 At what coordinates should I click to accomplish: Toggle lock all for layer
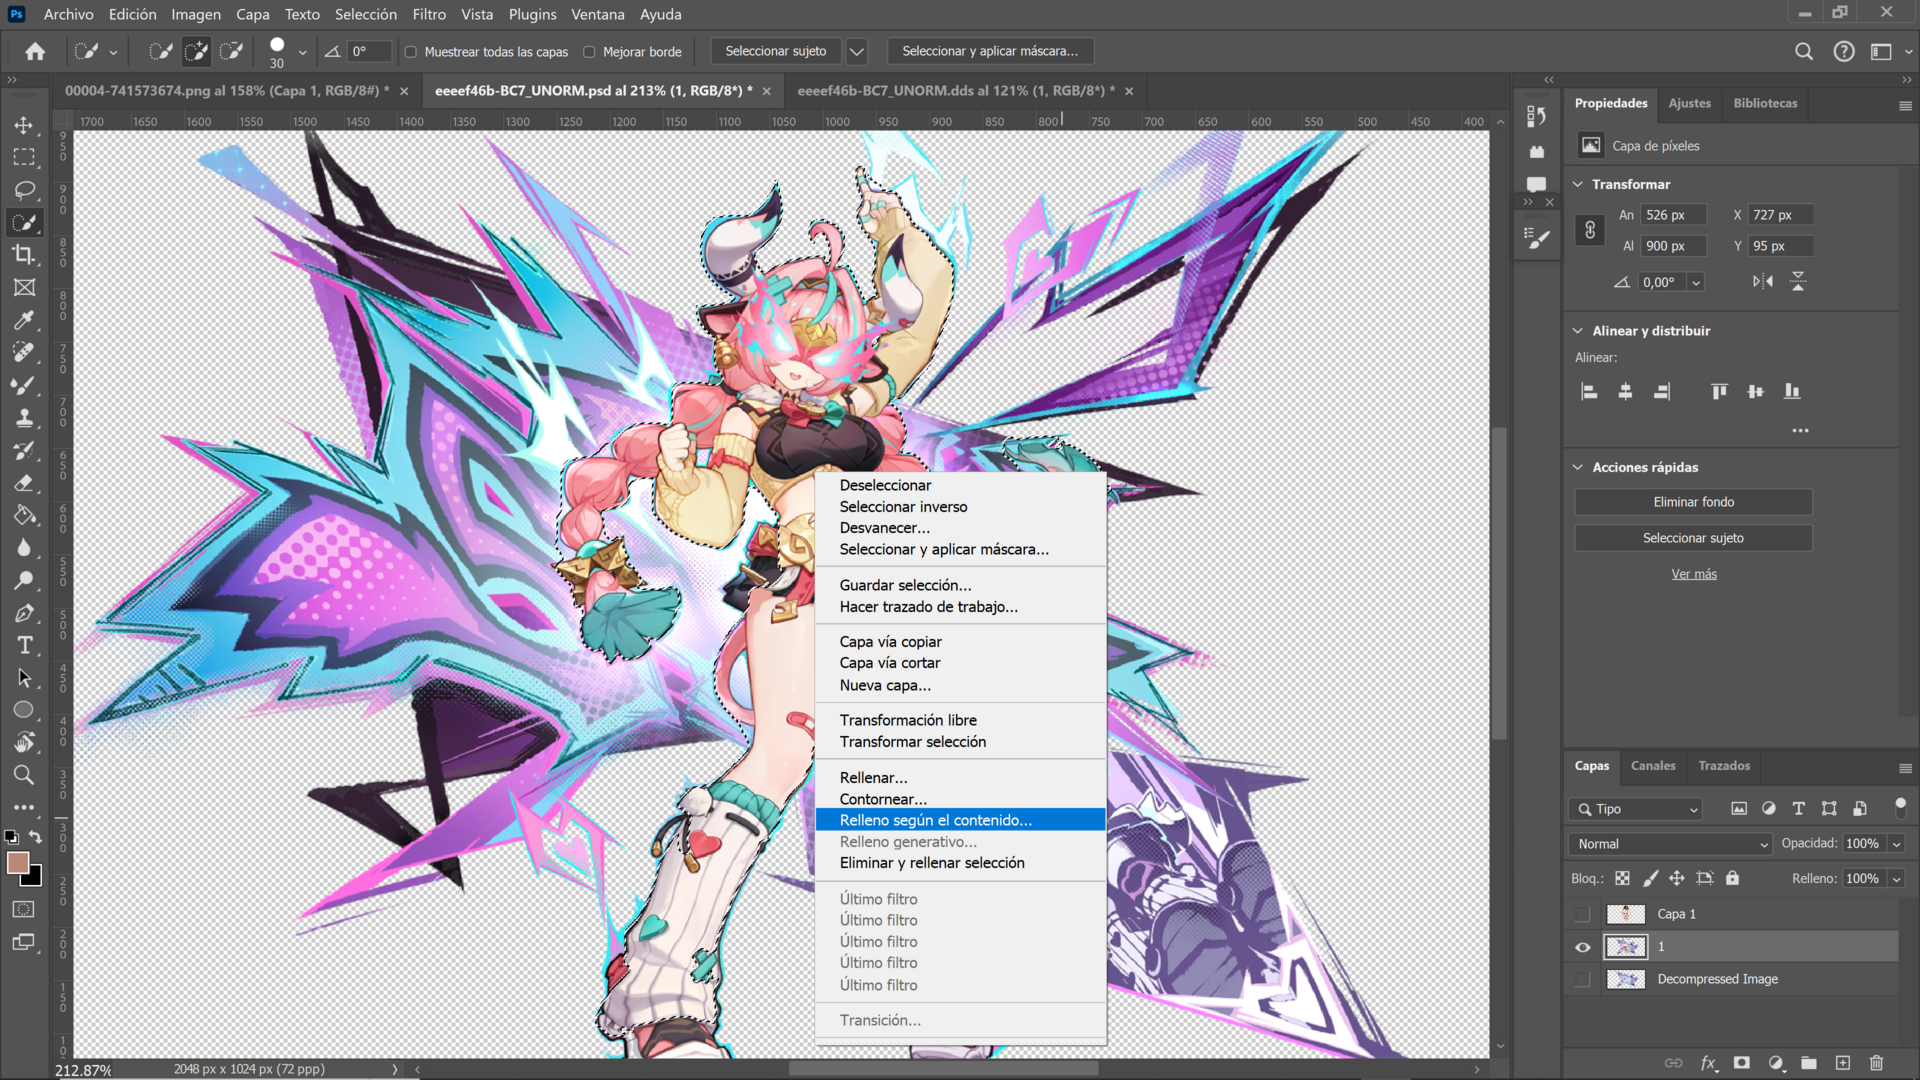point(1732,878)
